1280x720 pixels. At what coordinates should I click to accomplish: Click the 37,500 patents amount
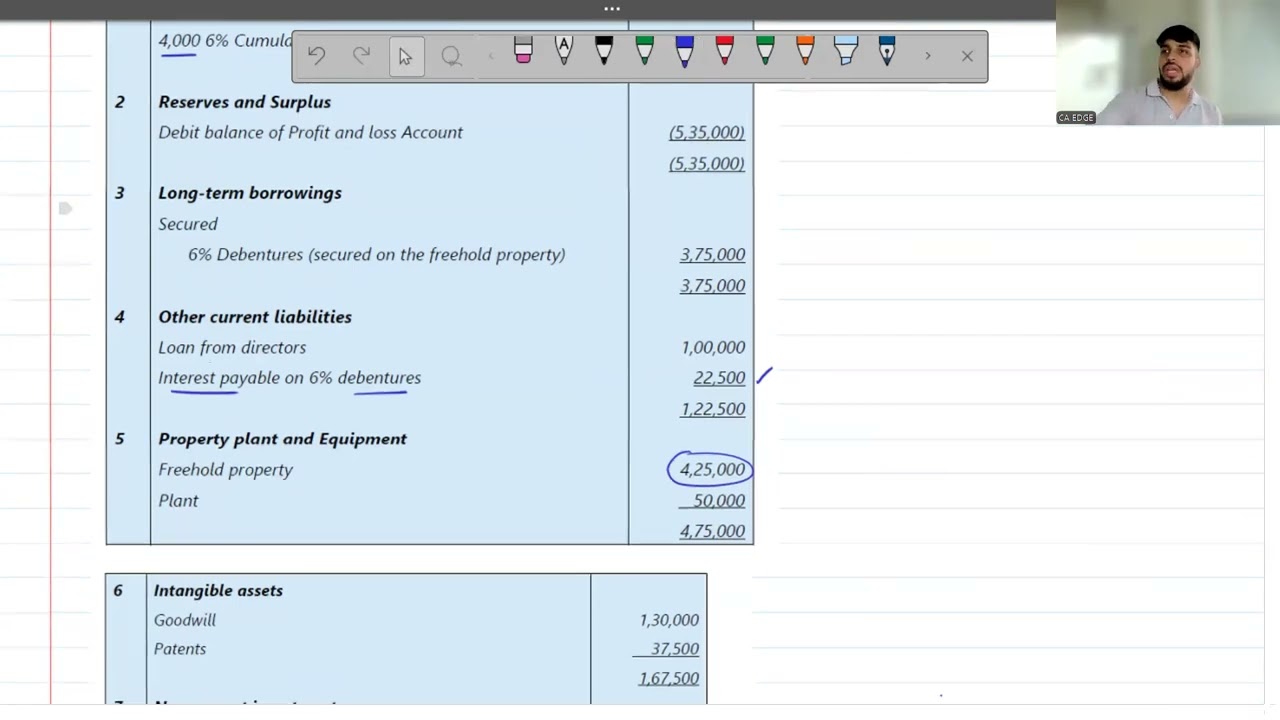click(674, 649)
